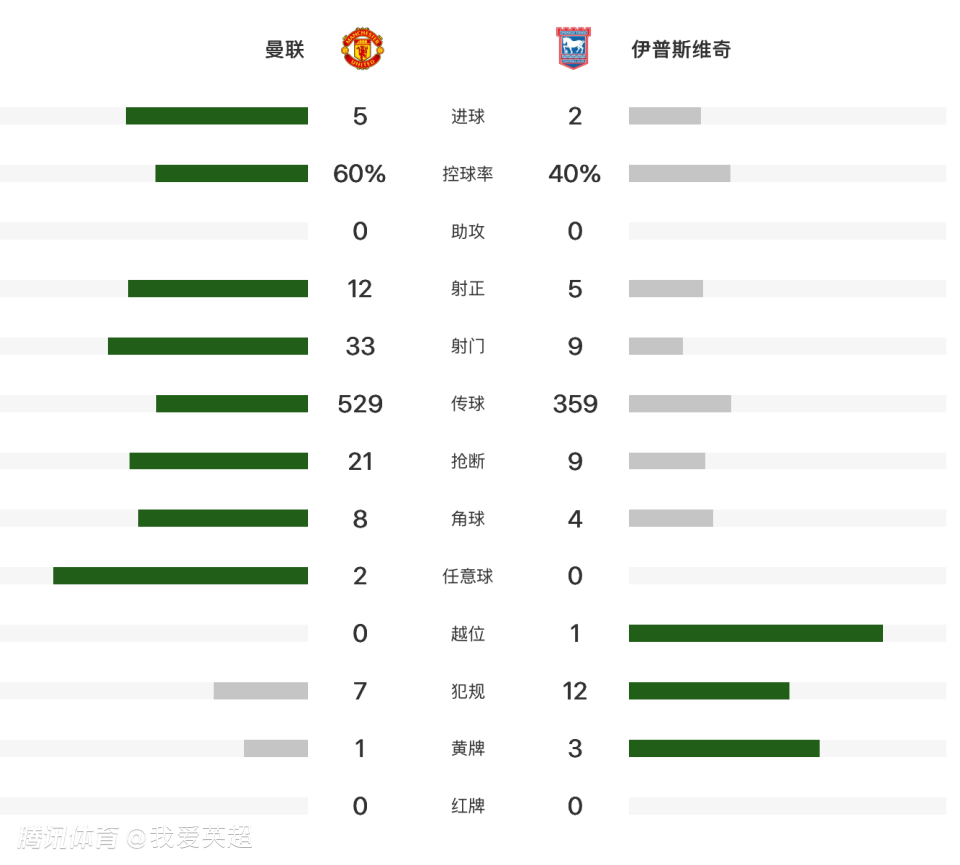This screenshot has width=960, height=865.
Task: Select the 伊普斯维奇 team name
Action: coord(681,50)
